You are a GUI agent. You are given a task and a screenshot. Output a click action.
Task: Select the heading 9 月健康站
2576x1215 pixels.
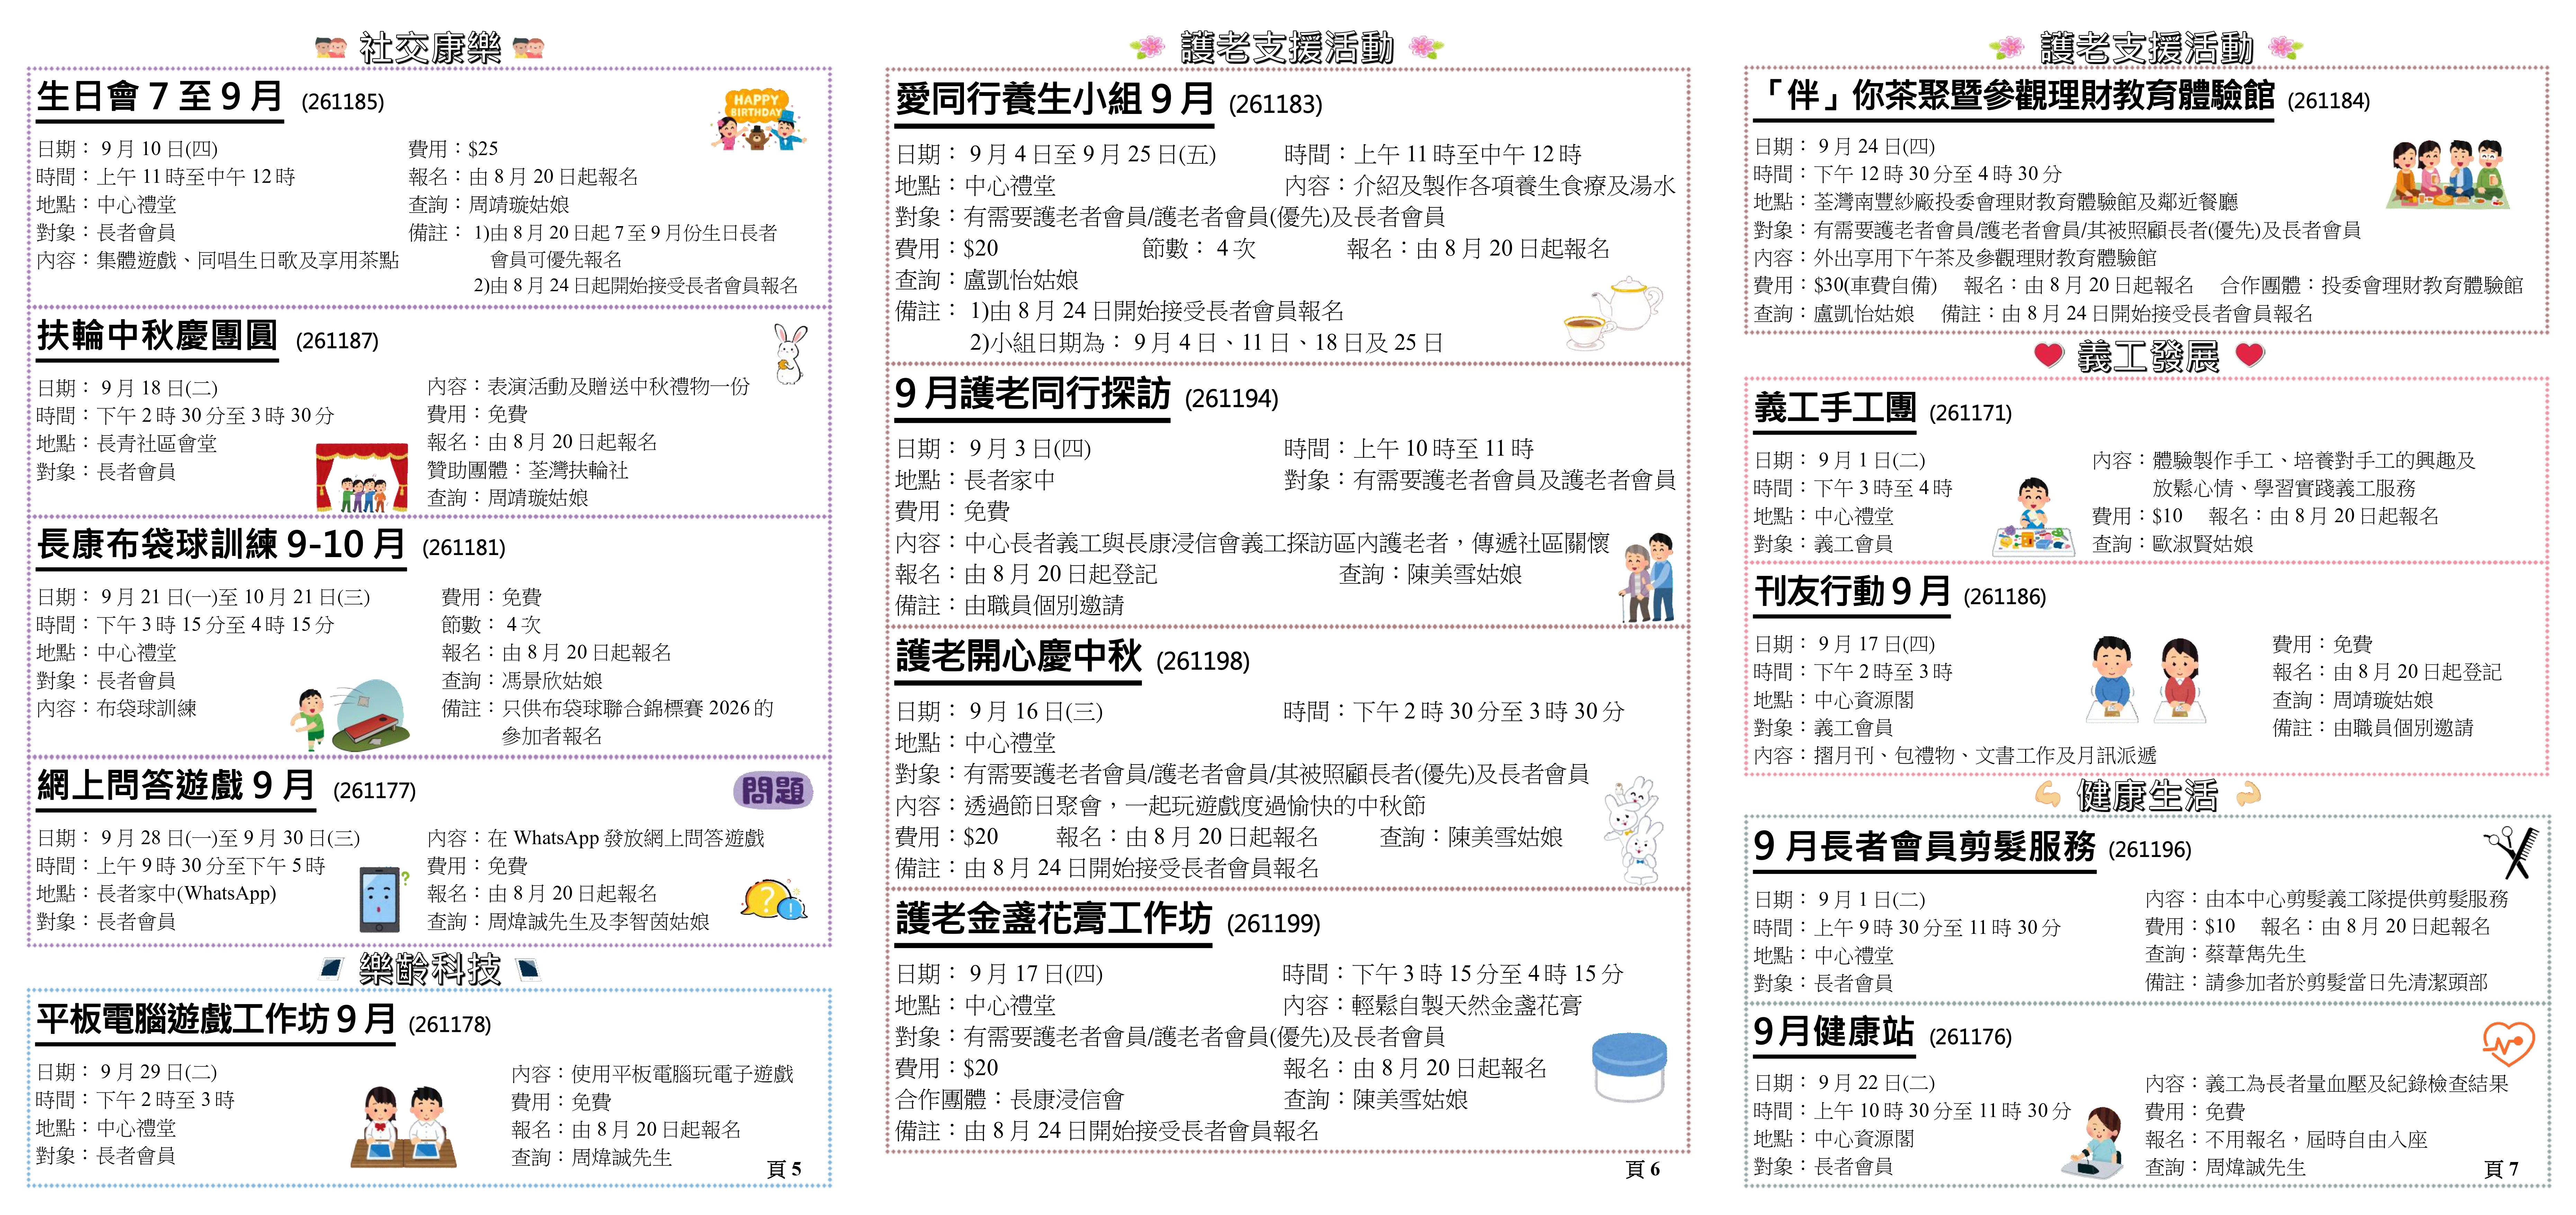tap(1834, 1032)
